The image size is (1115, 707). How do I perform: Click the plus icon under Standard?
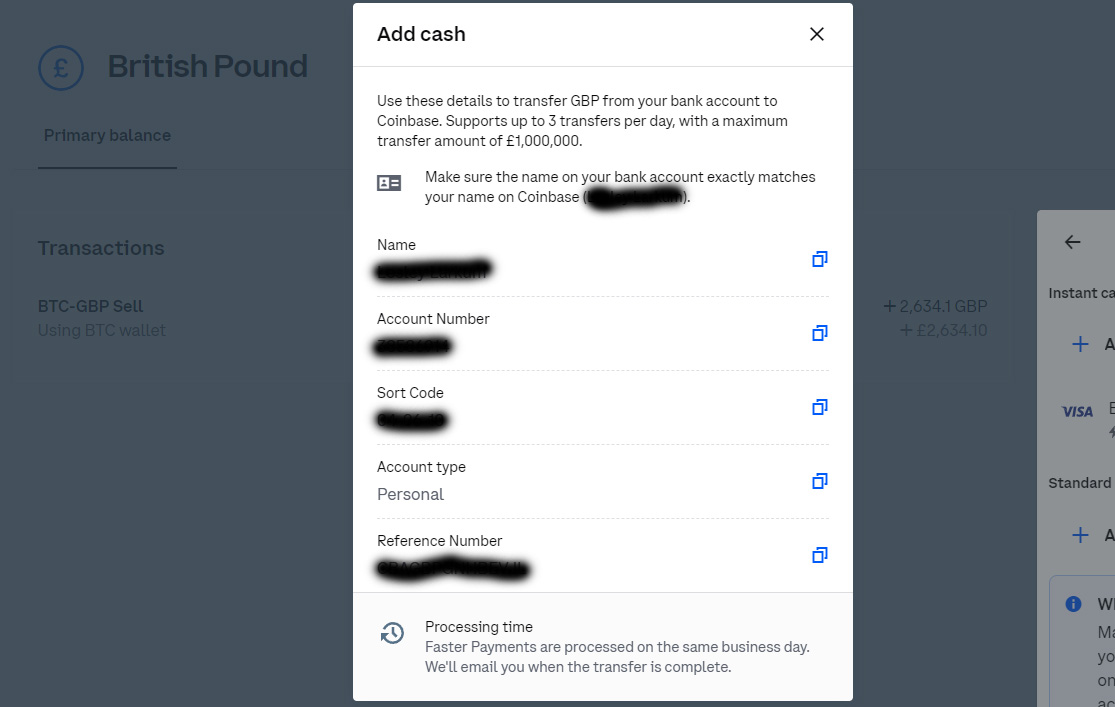[1079, 535]
